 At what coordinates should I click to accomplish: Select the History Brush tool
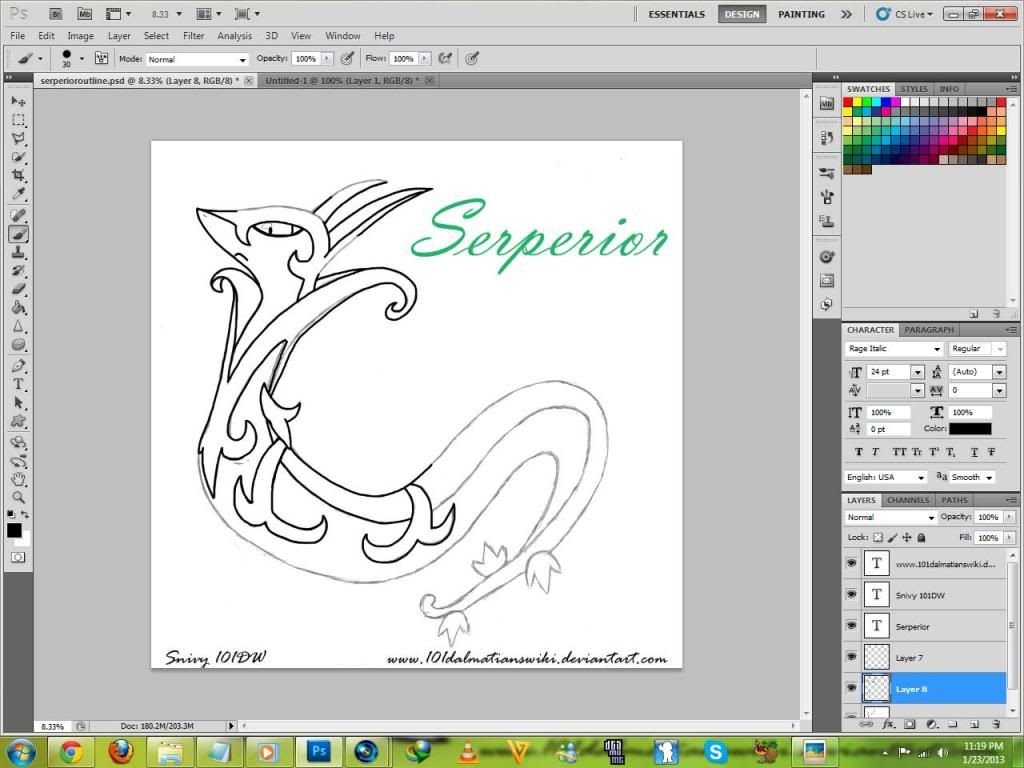click(18, 270)
